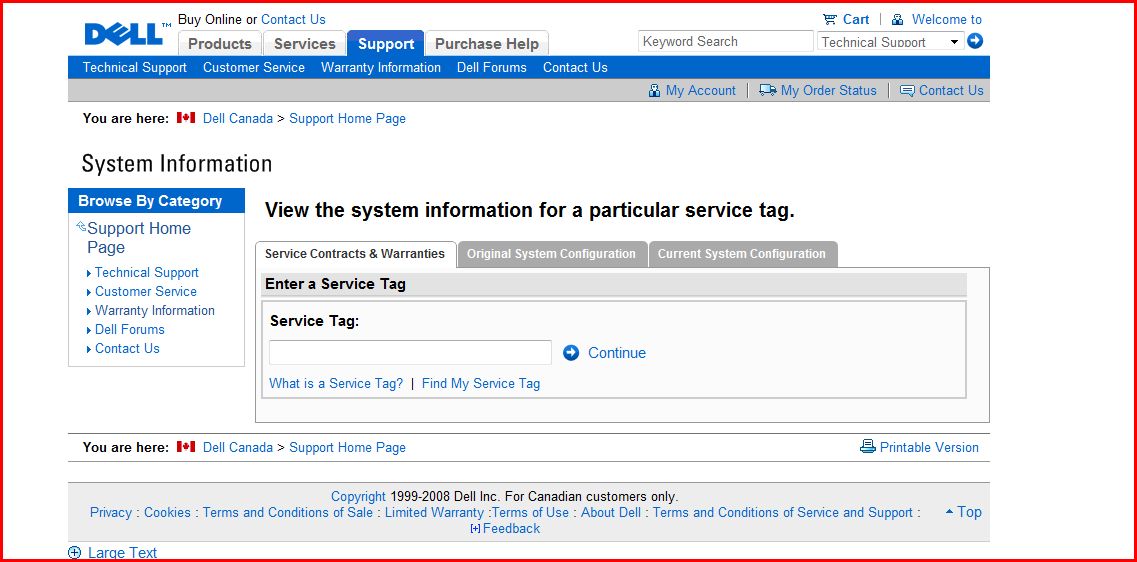Screen dimensions: 1137x562
Task: Click Dell Canada in top breadcrumb
Action: [238, 118]
